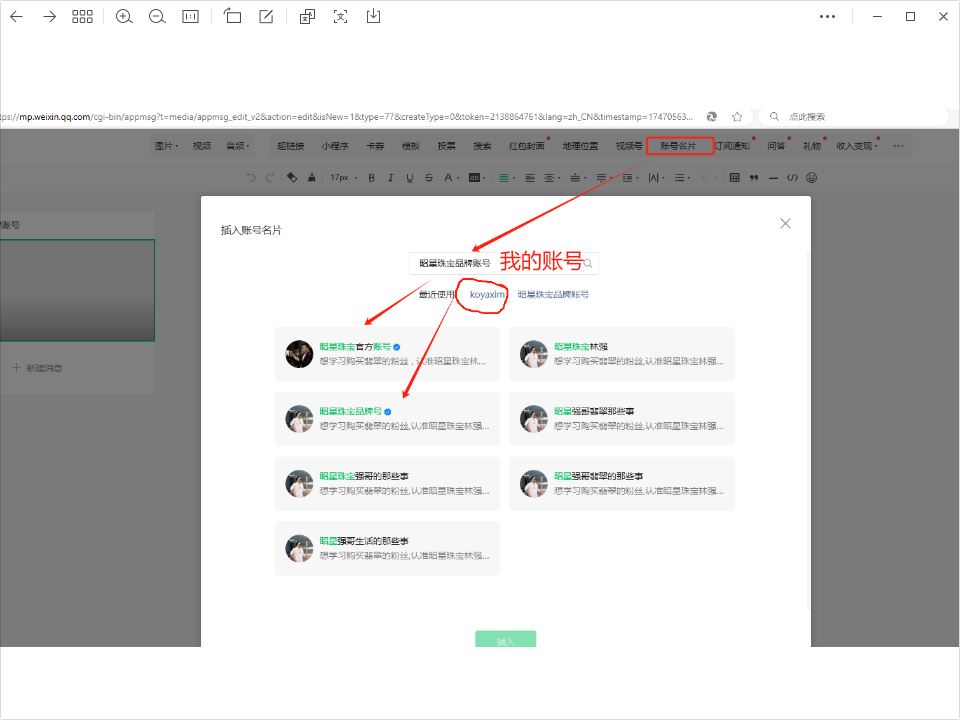Click the 视频 toolbar item

click(x=201, y=146)
